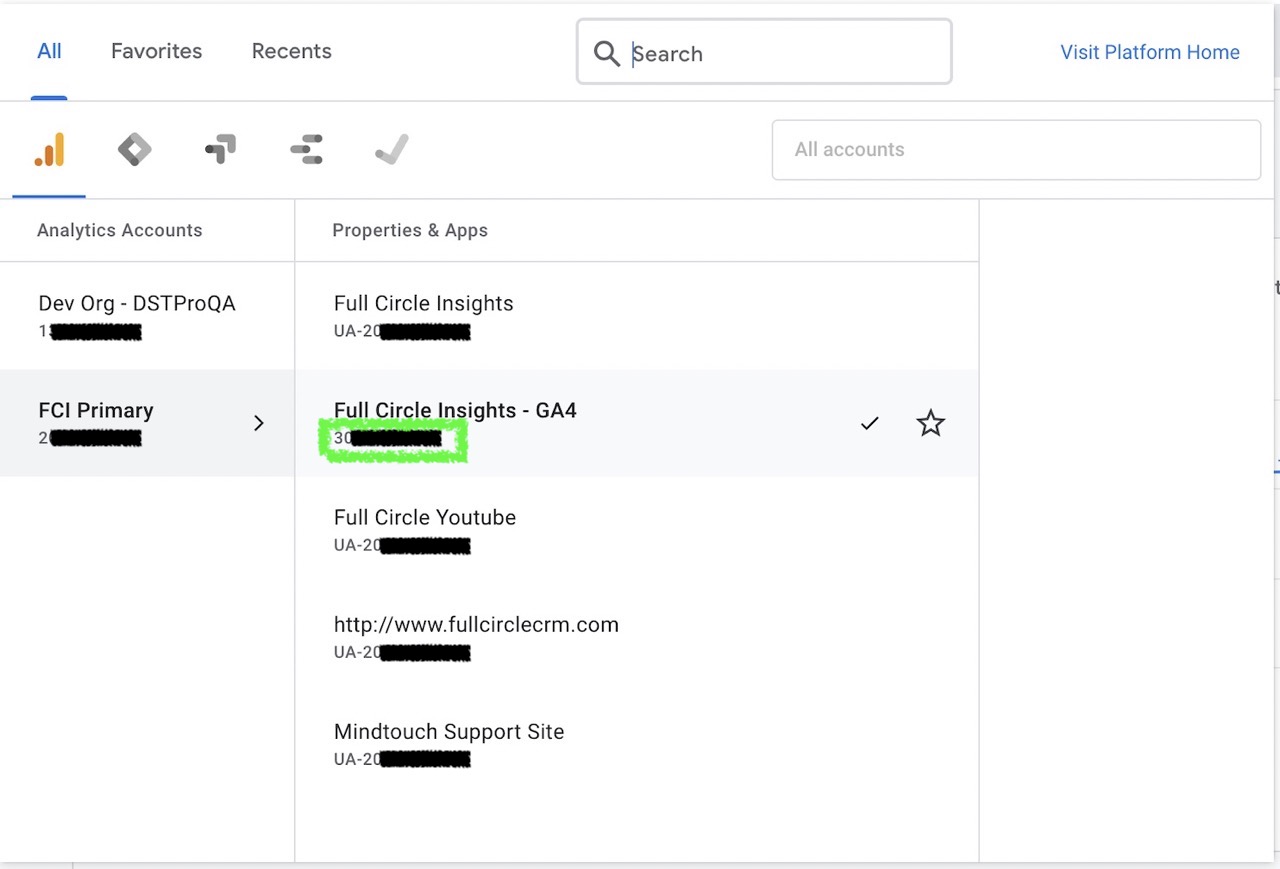The image size is (1280, 869).
Task: Open the Full Circle Insights property
Action: click(x=637, y=316)
